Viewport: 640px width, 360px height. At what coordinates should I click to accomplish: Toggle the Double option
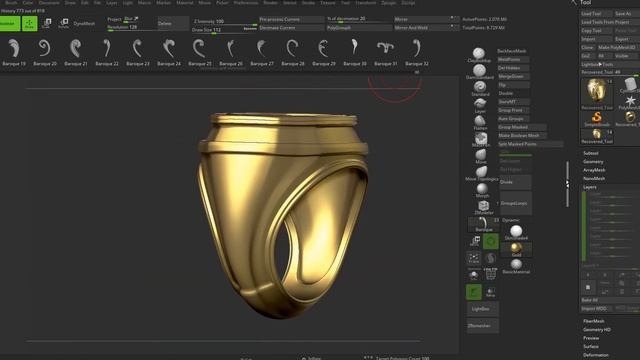coord(506,93)
